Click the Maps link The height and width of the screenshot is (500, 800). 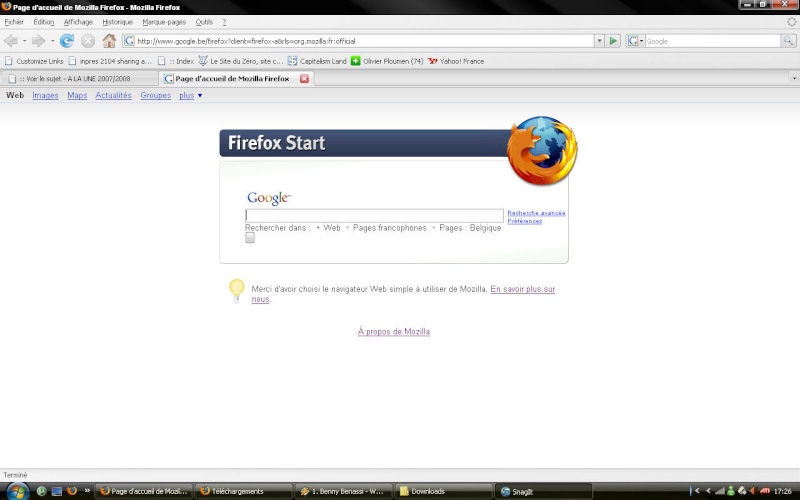tap(77, 95)
